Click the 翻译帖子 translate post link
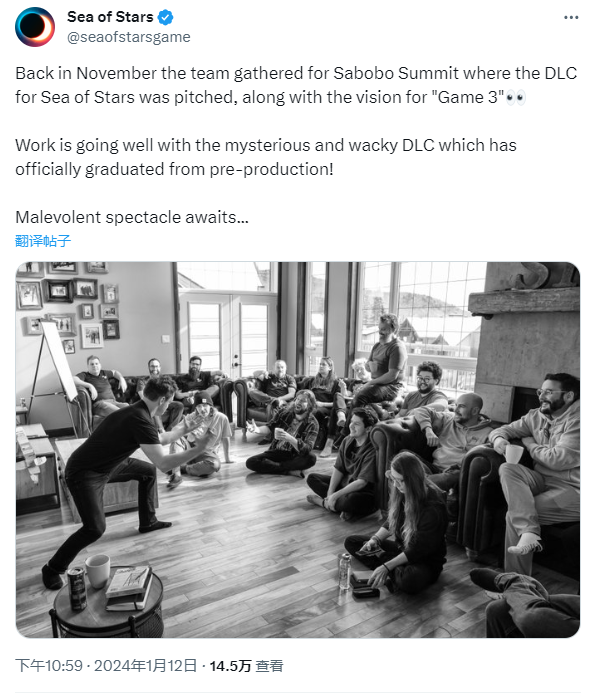 click(x=43, y=241)
